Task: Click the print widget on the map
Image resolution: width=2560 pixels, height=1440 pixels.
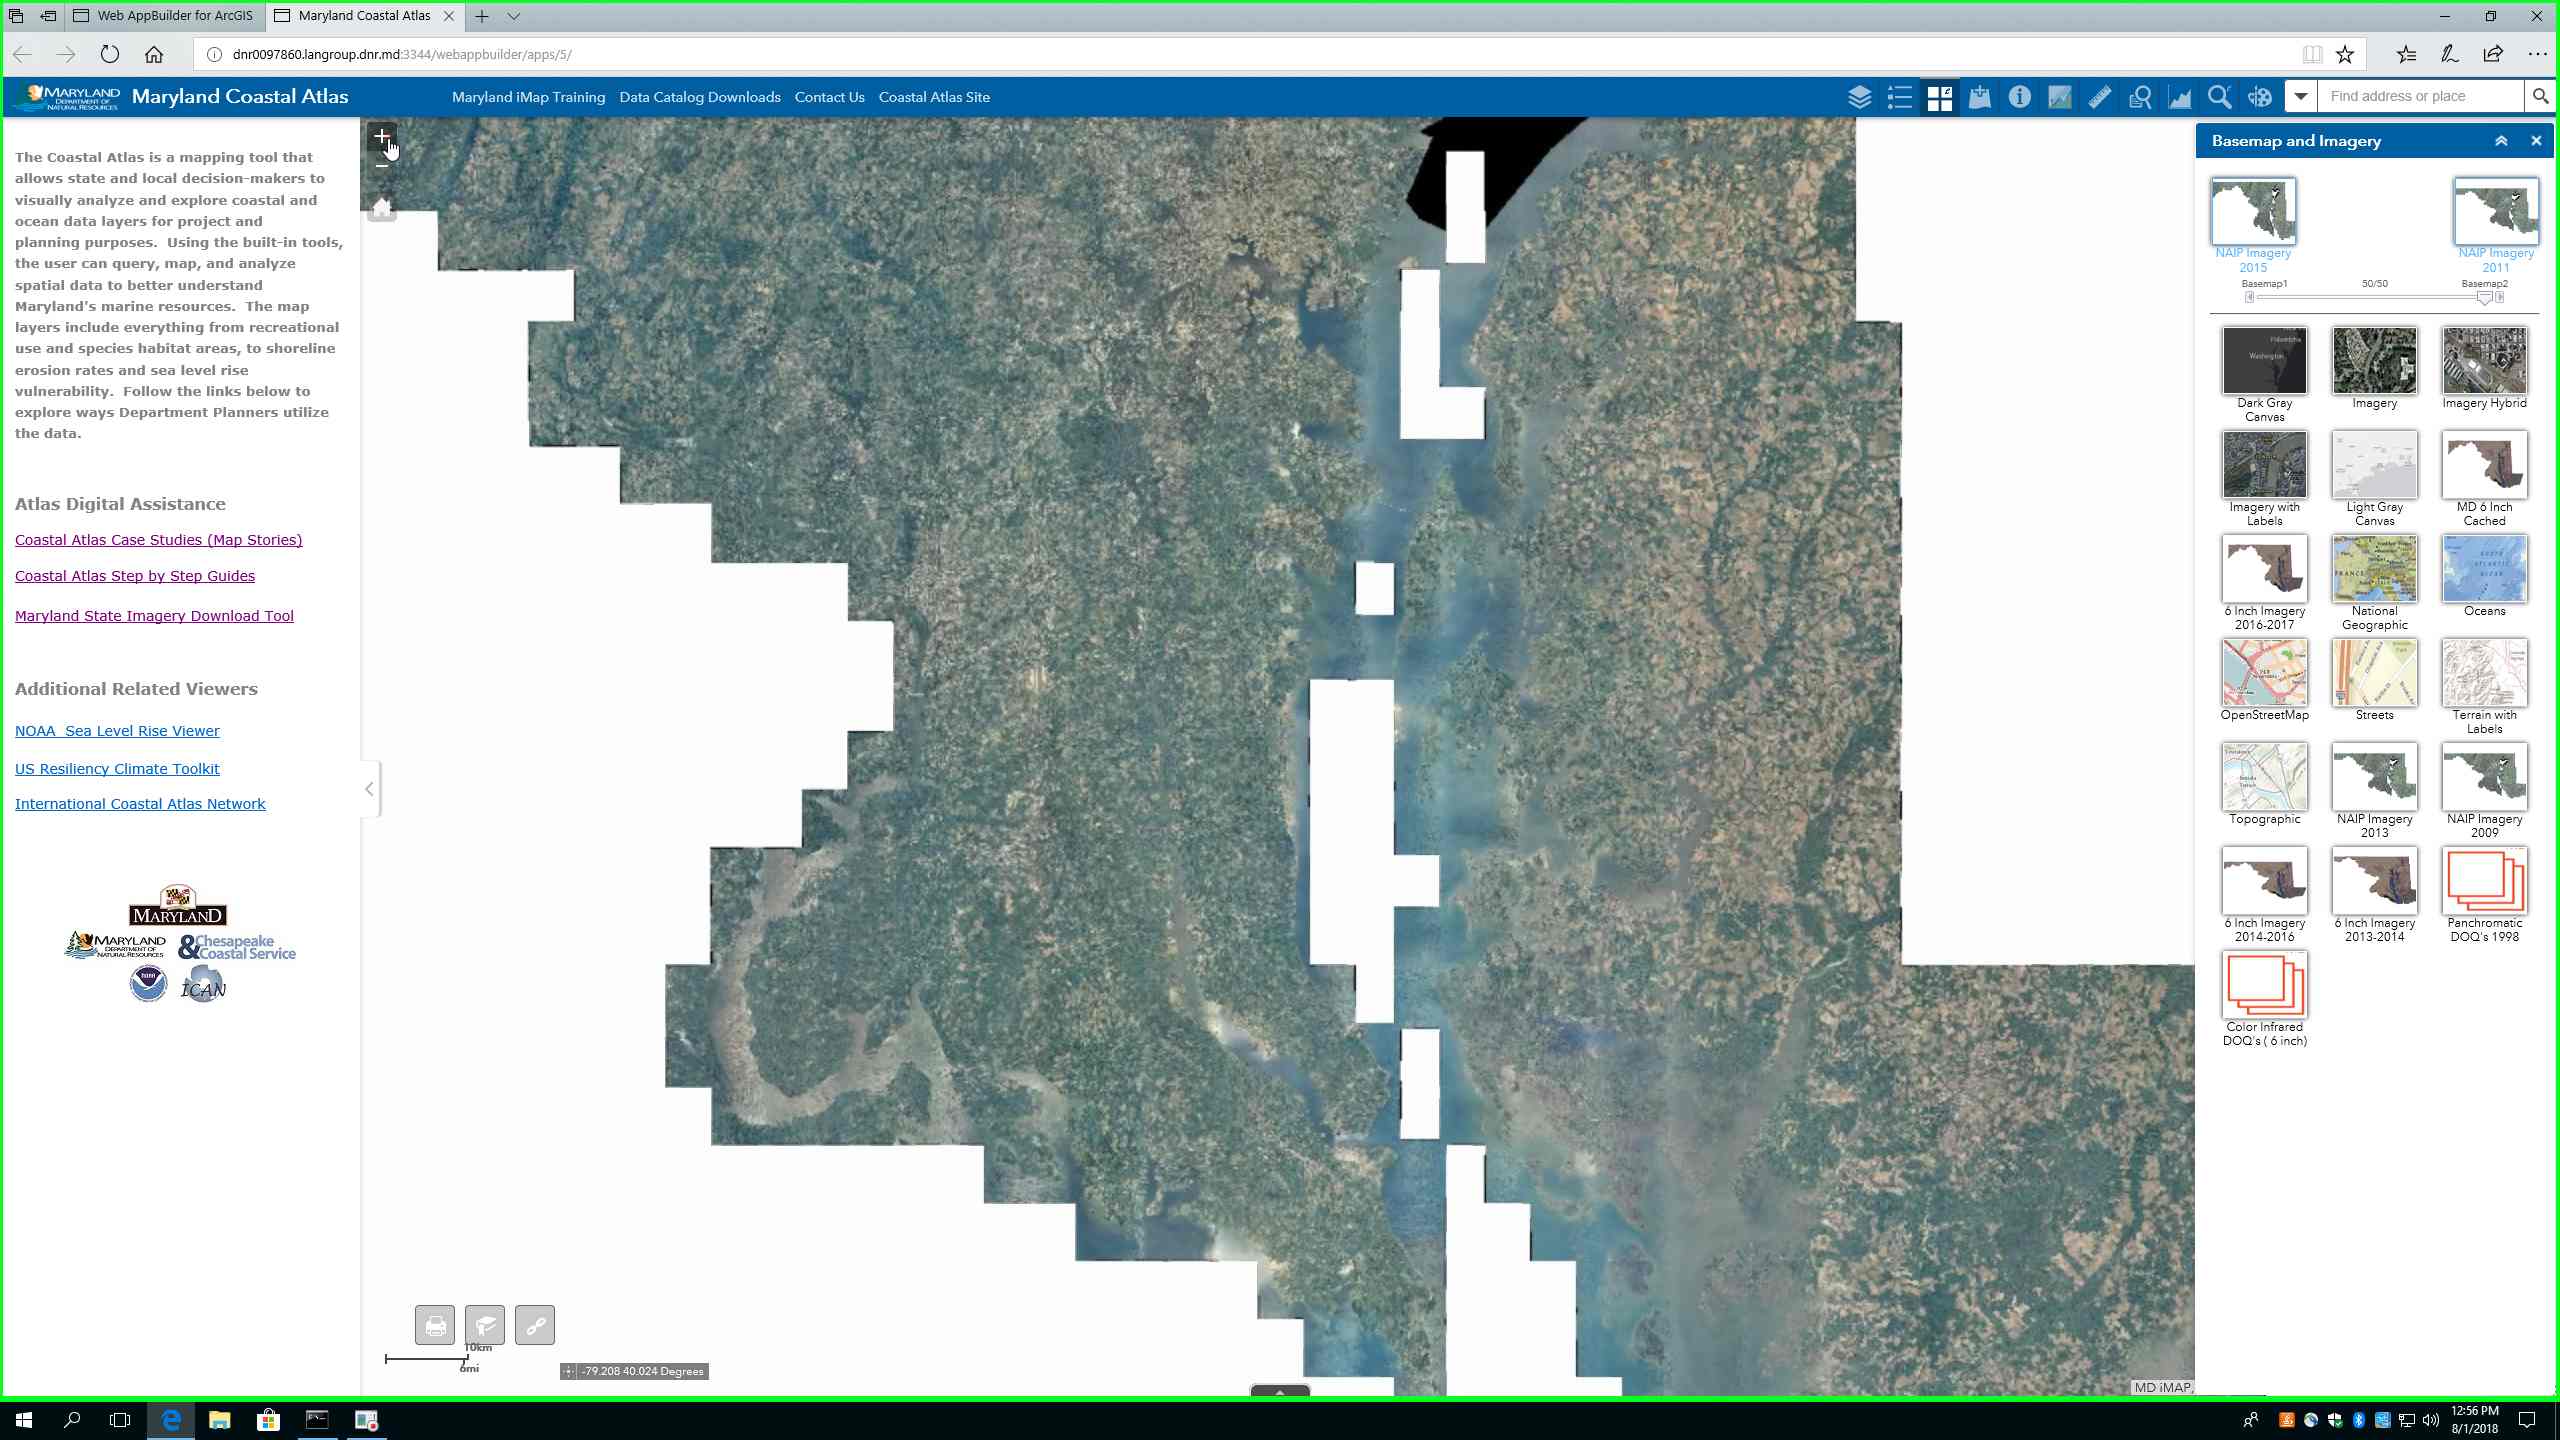Action: pos(435,1326)
